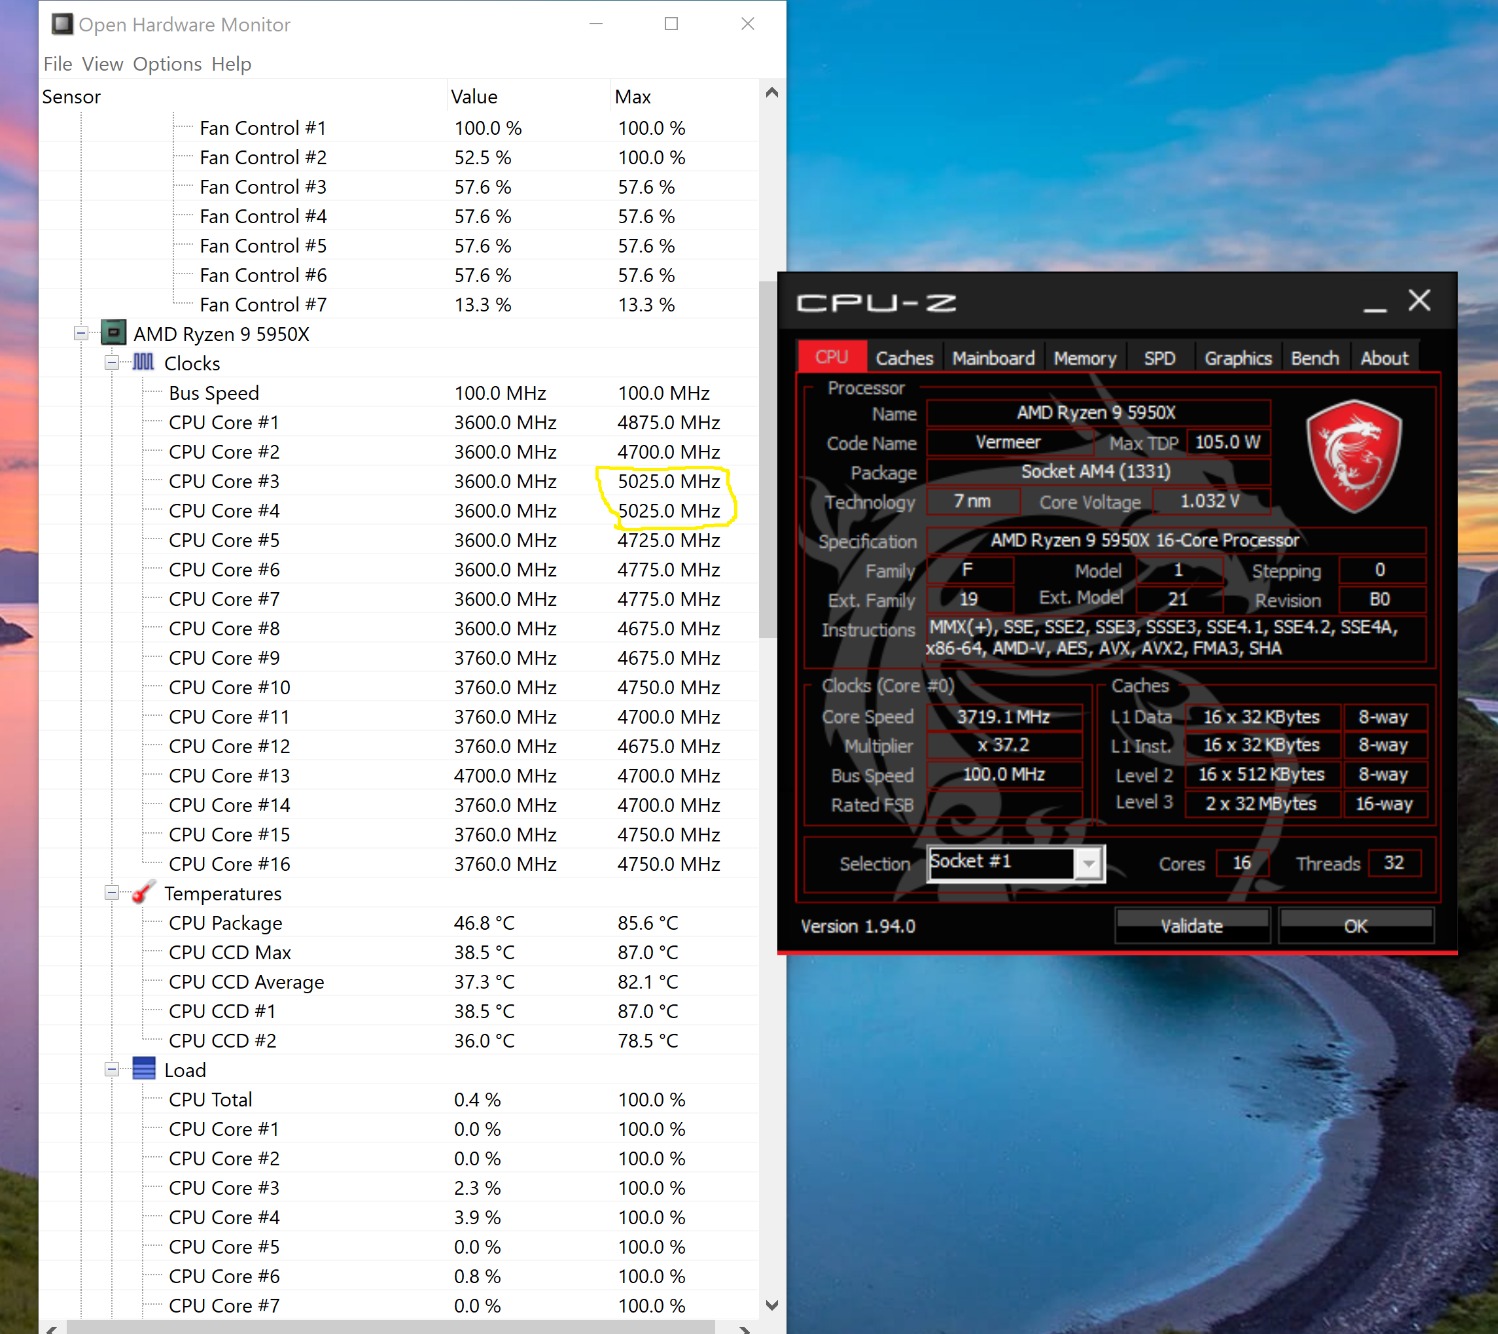
Task: Click the AMD Ryzen 9 5950X chip icon
Action: [114, 333]
